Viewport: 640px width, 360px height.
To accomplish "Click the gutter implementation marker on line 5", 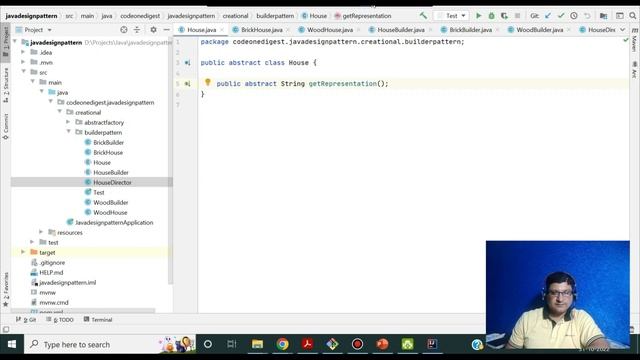I will (x=187, y=84).
